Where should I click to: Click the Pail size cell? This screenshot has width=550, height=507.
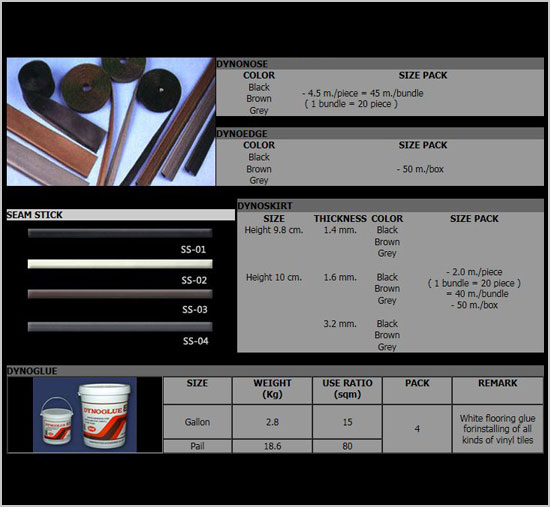pos(197,446)
